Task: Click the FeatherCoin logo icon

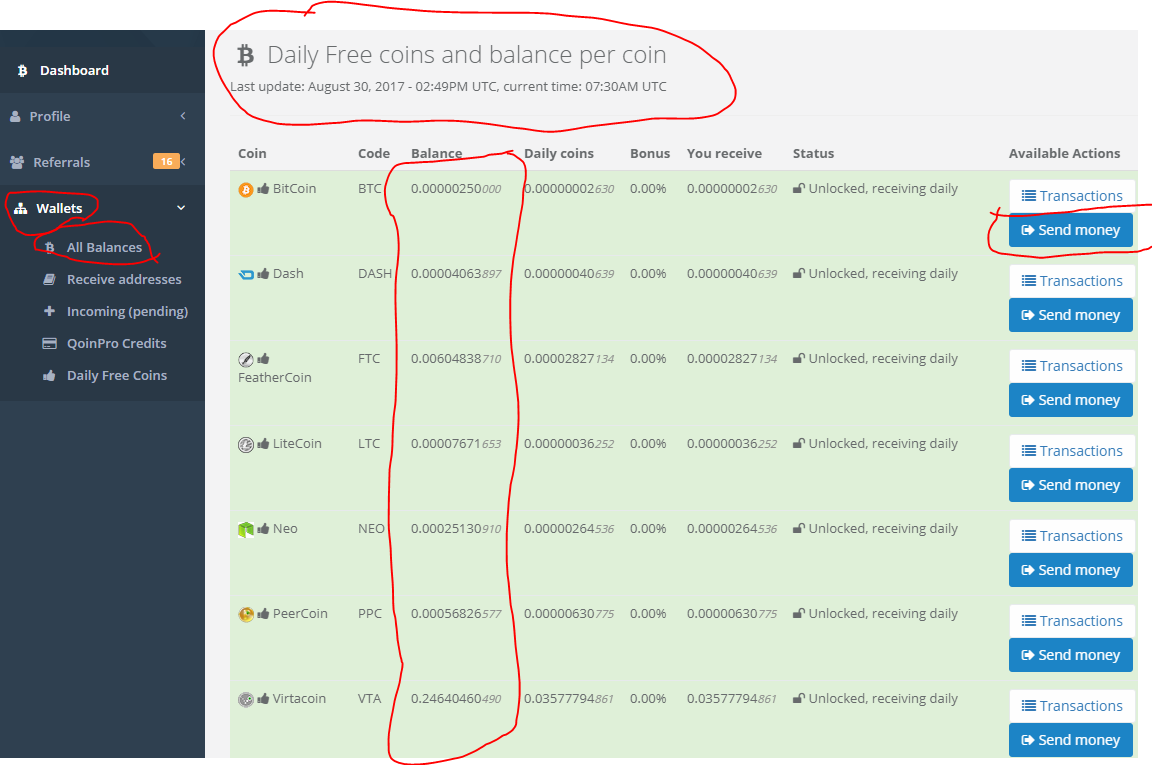Action: [x=246, y=359]
